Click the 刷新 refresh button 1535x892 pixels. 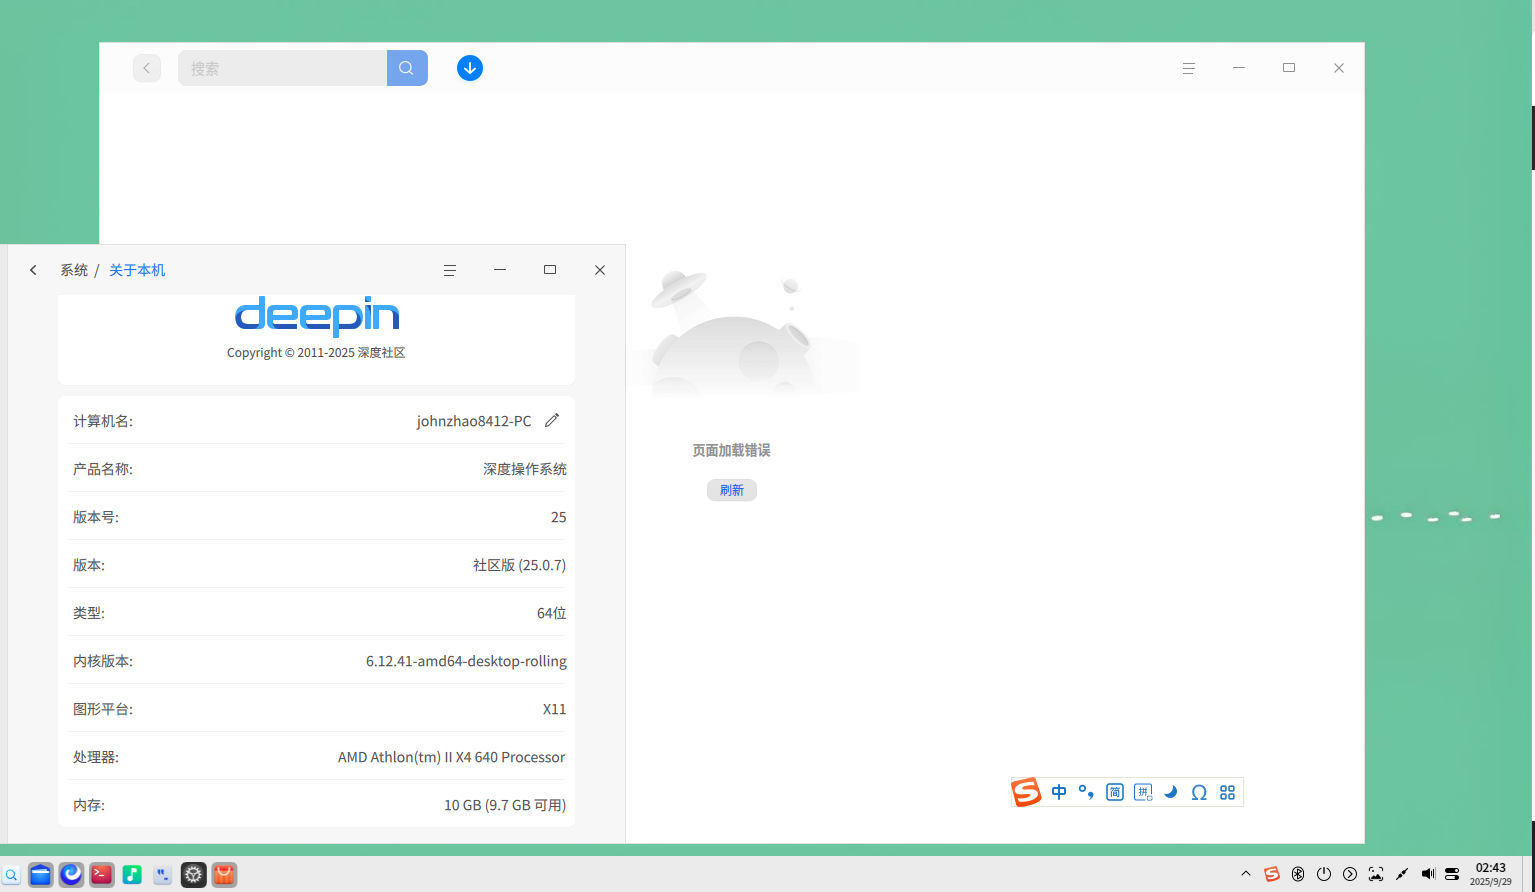point(732,490)
